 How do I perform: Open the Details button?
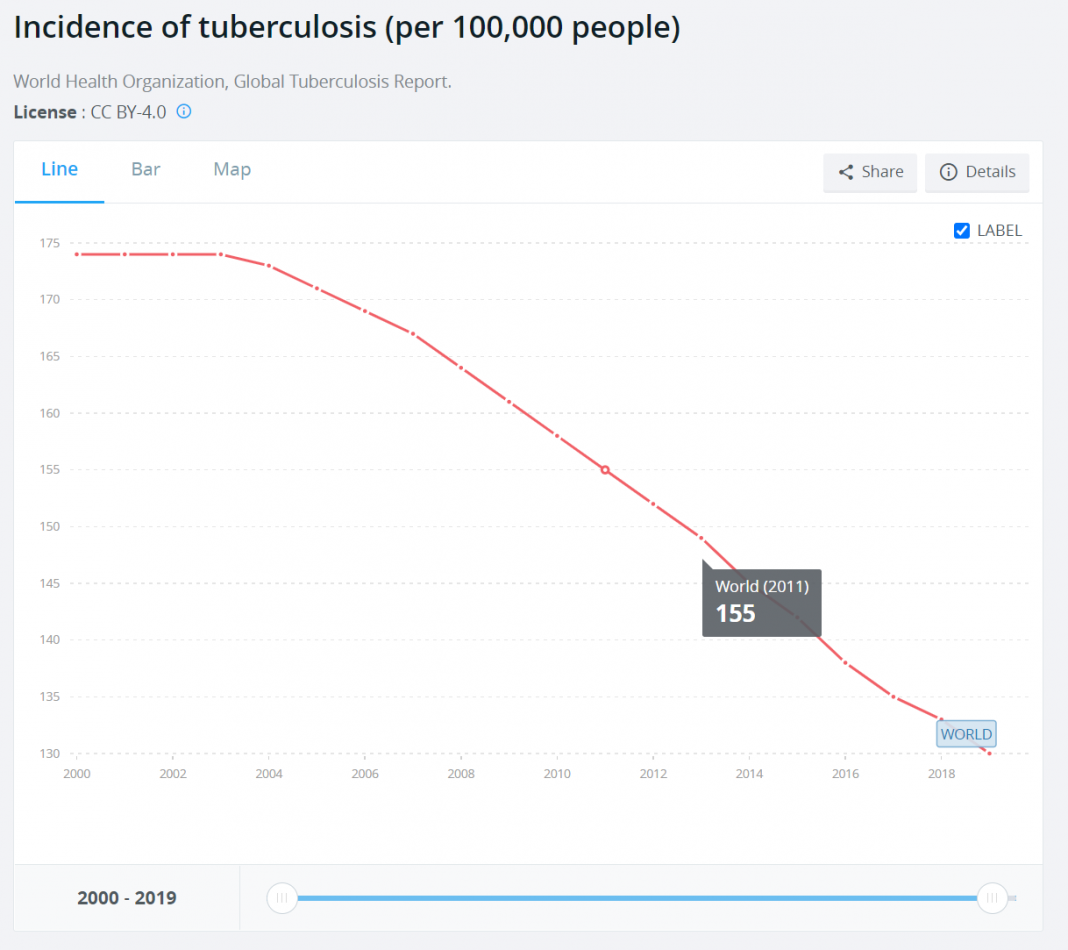pos(977,172)
